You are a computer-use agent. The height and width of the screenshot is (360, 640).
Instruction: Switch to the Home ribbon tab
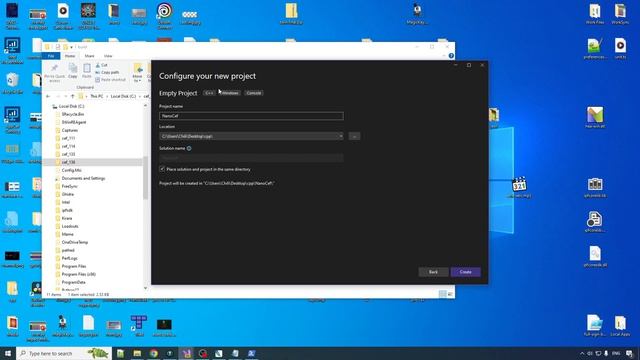click(70, 56)
